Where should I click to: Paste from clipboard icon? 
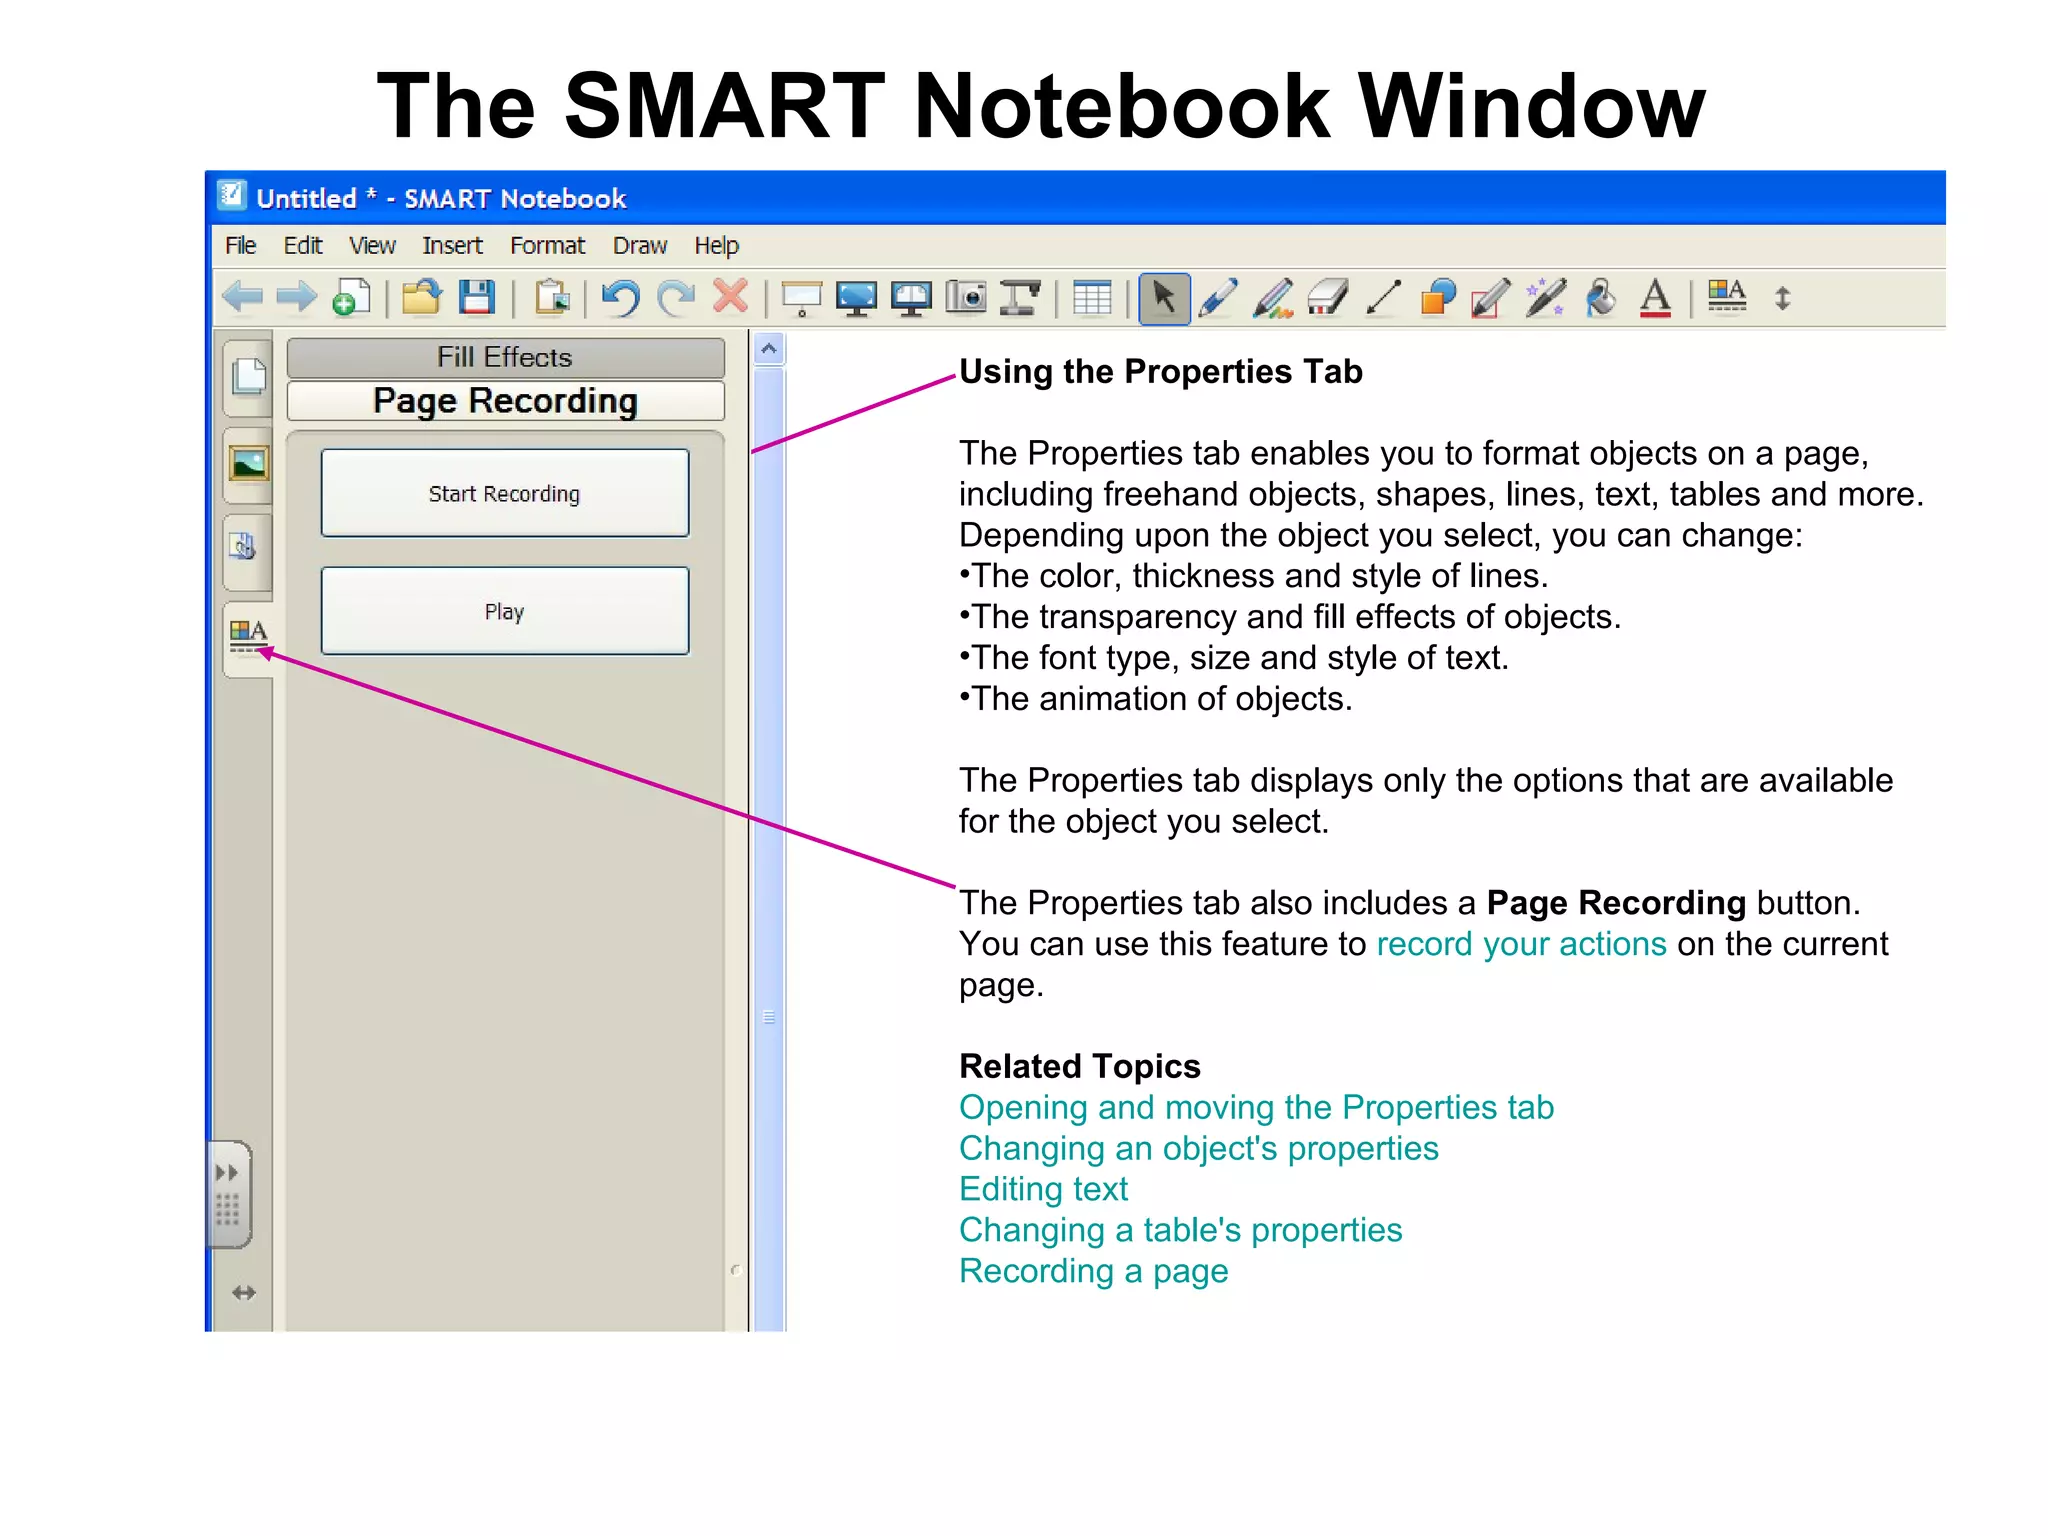tap(551, 297)
